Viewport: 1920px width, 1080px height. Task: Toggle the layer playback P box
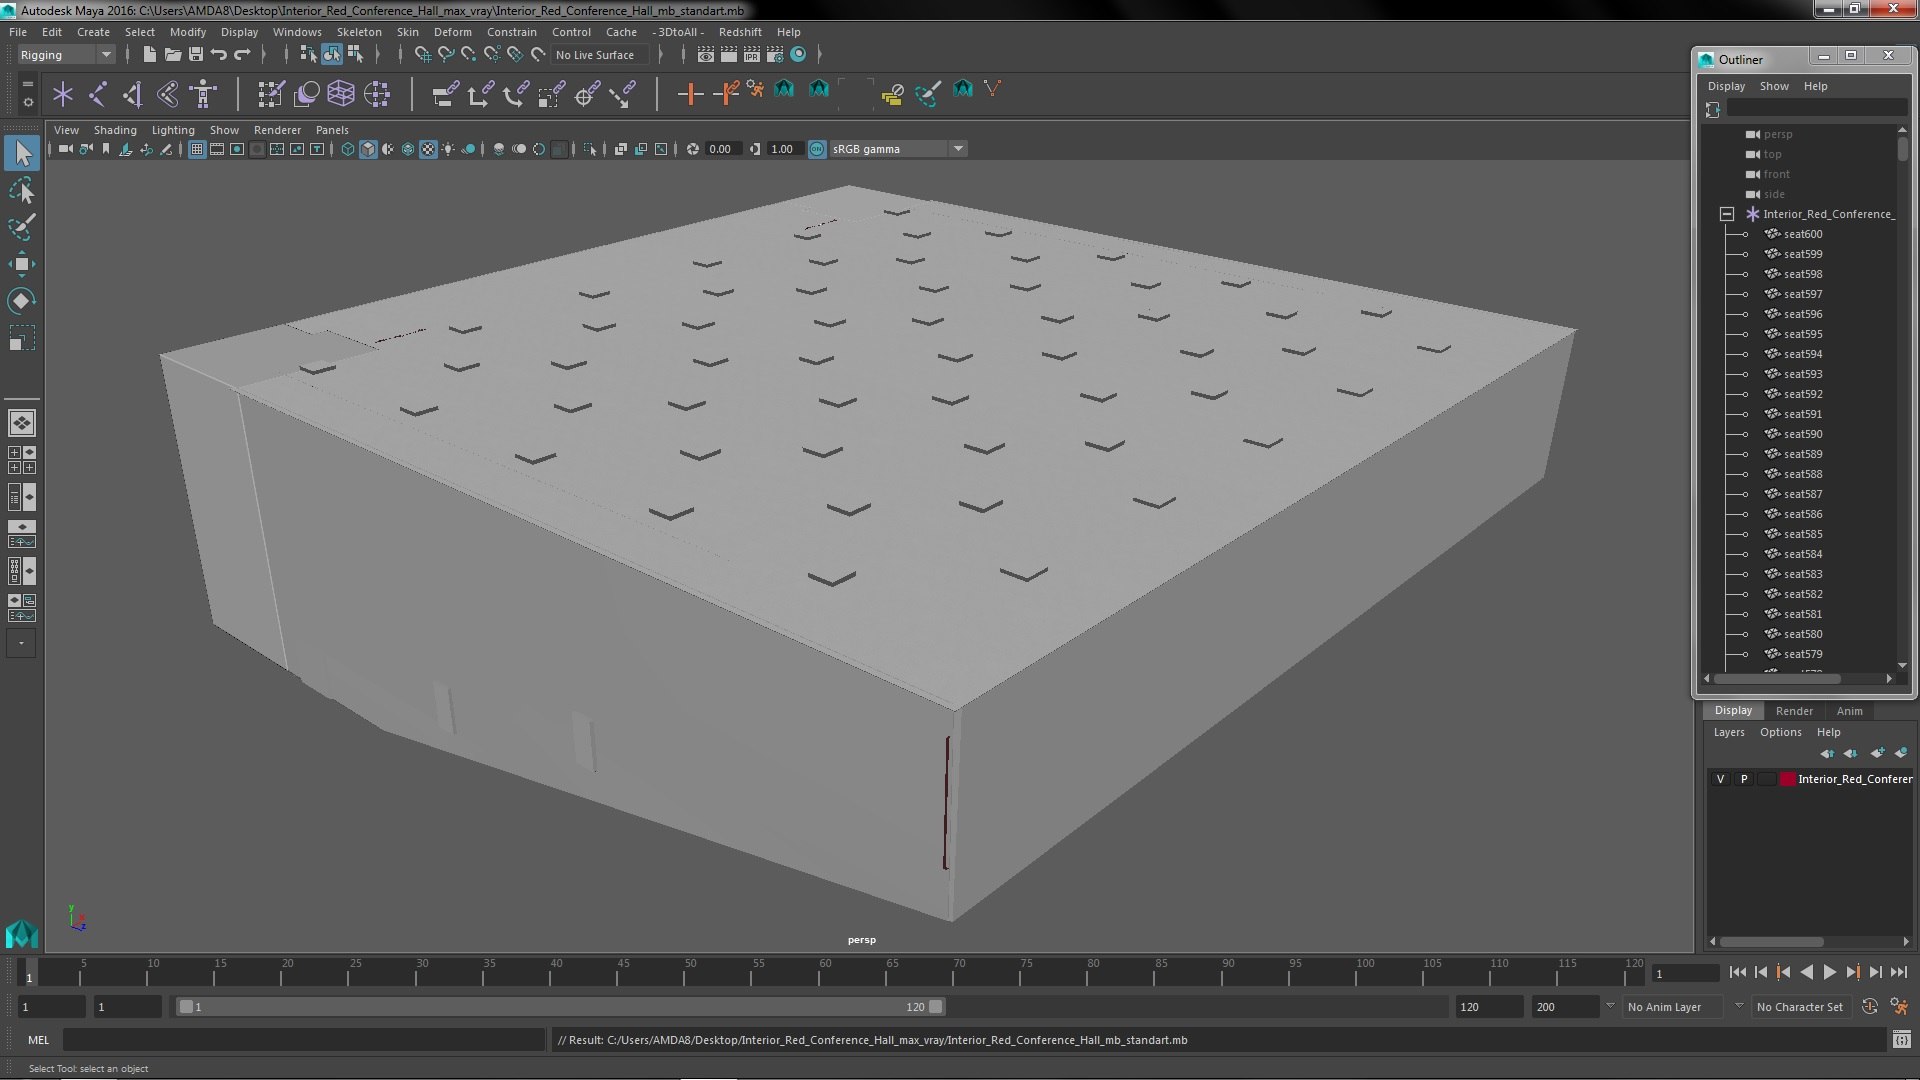point(1744,779)
